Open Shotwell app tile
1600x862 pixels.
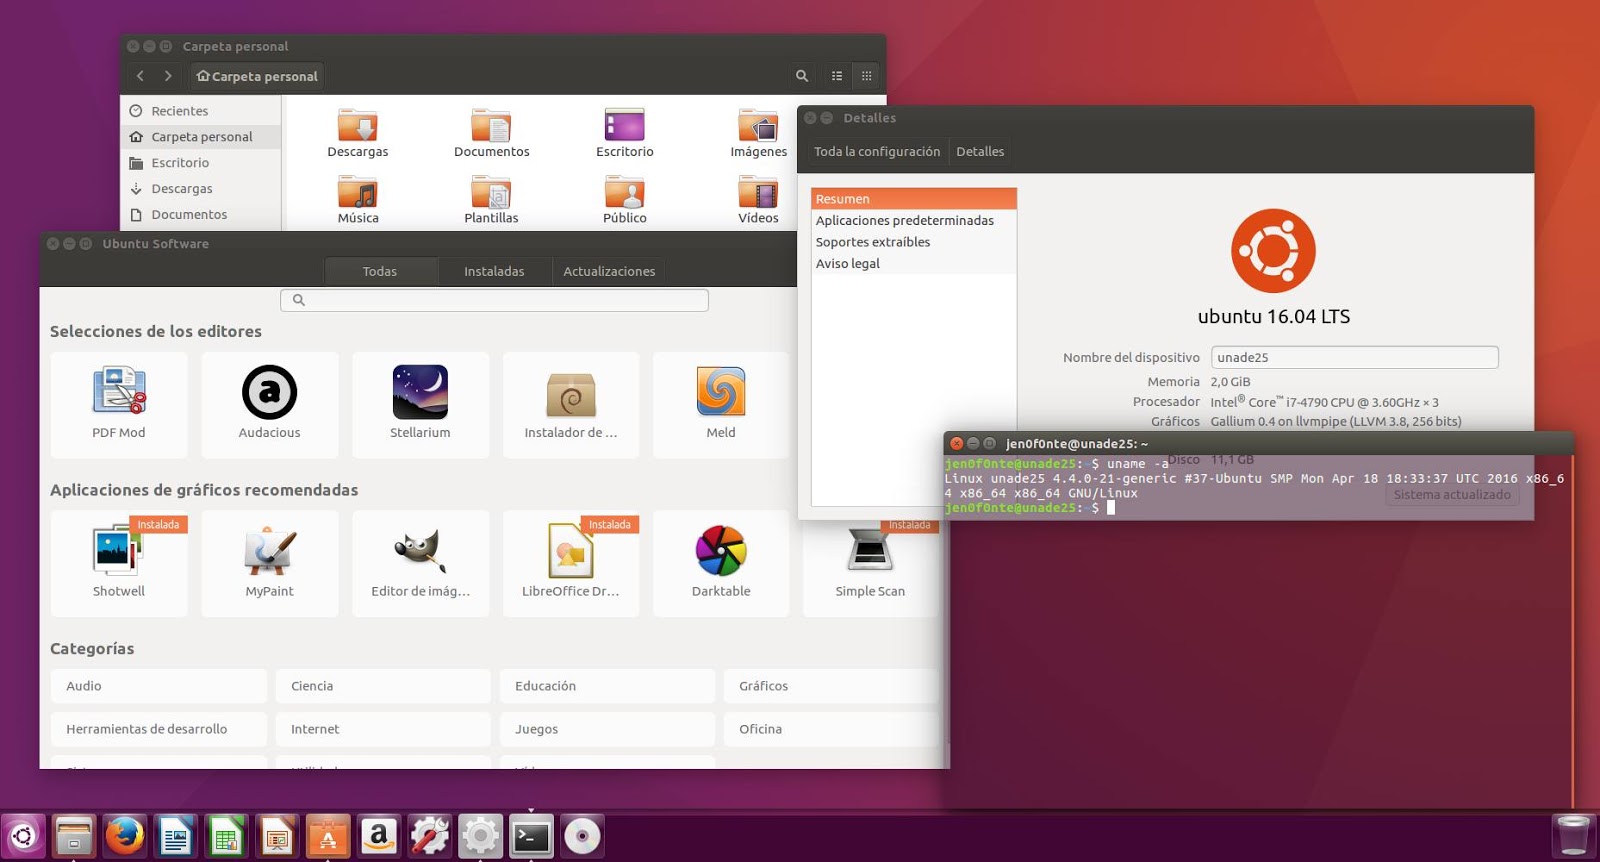(119, 563)
